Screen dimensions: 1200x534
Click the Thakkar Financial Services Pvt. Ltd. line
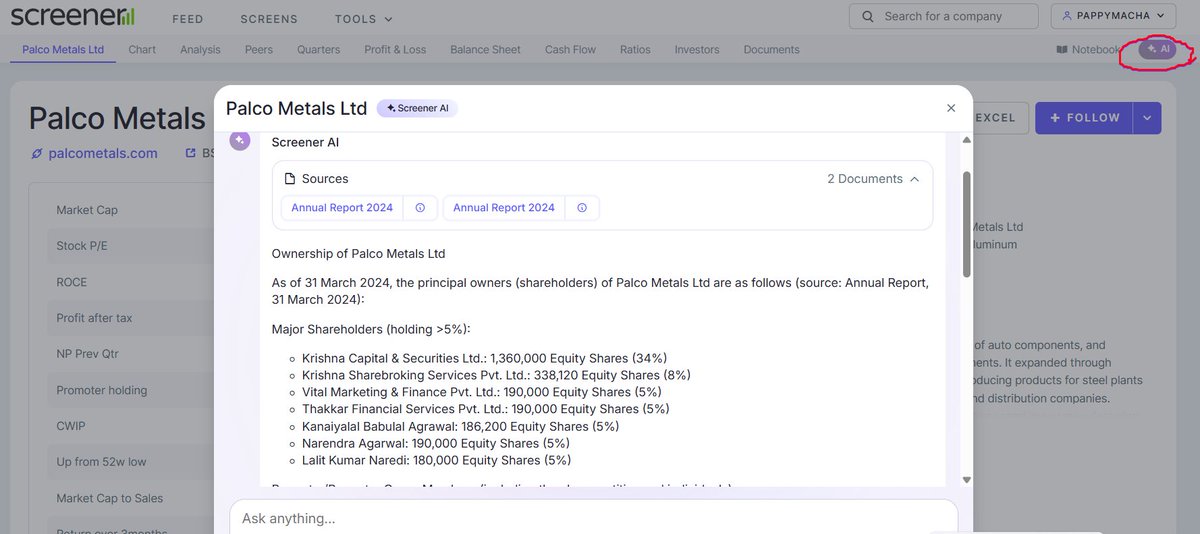tap(486, 409)
